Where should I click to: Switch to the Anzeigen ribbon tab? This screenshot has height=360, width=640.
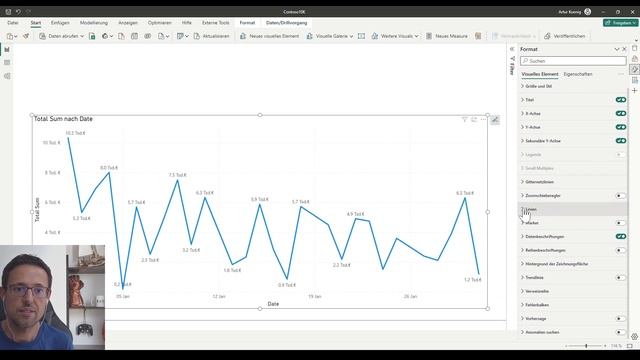(x=128, y=23)
